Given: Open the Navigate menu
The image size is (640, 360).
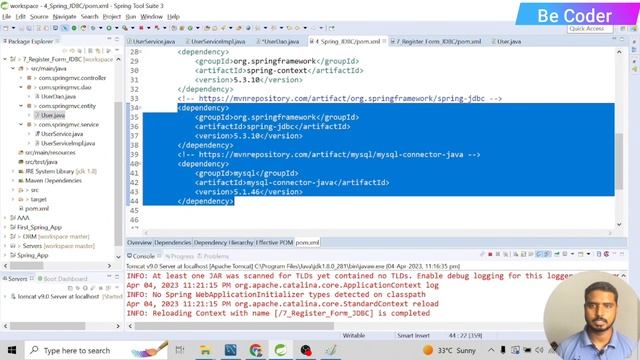Looking at the screenshot, I should (x=64, y=16).
